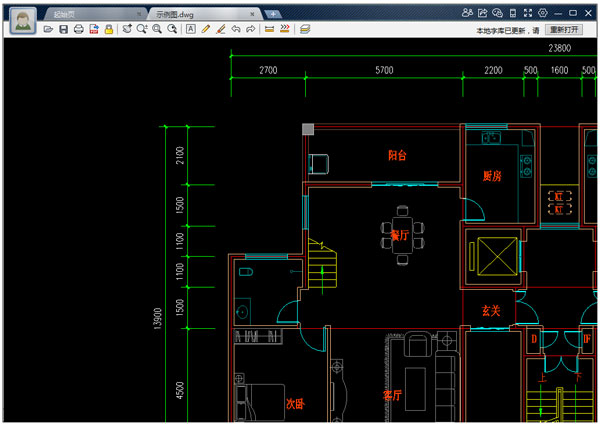This screenshot has width=600, height=425.
Task: Click the 客厅 living room label
Action: click(x=393, y=395)
